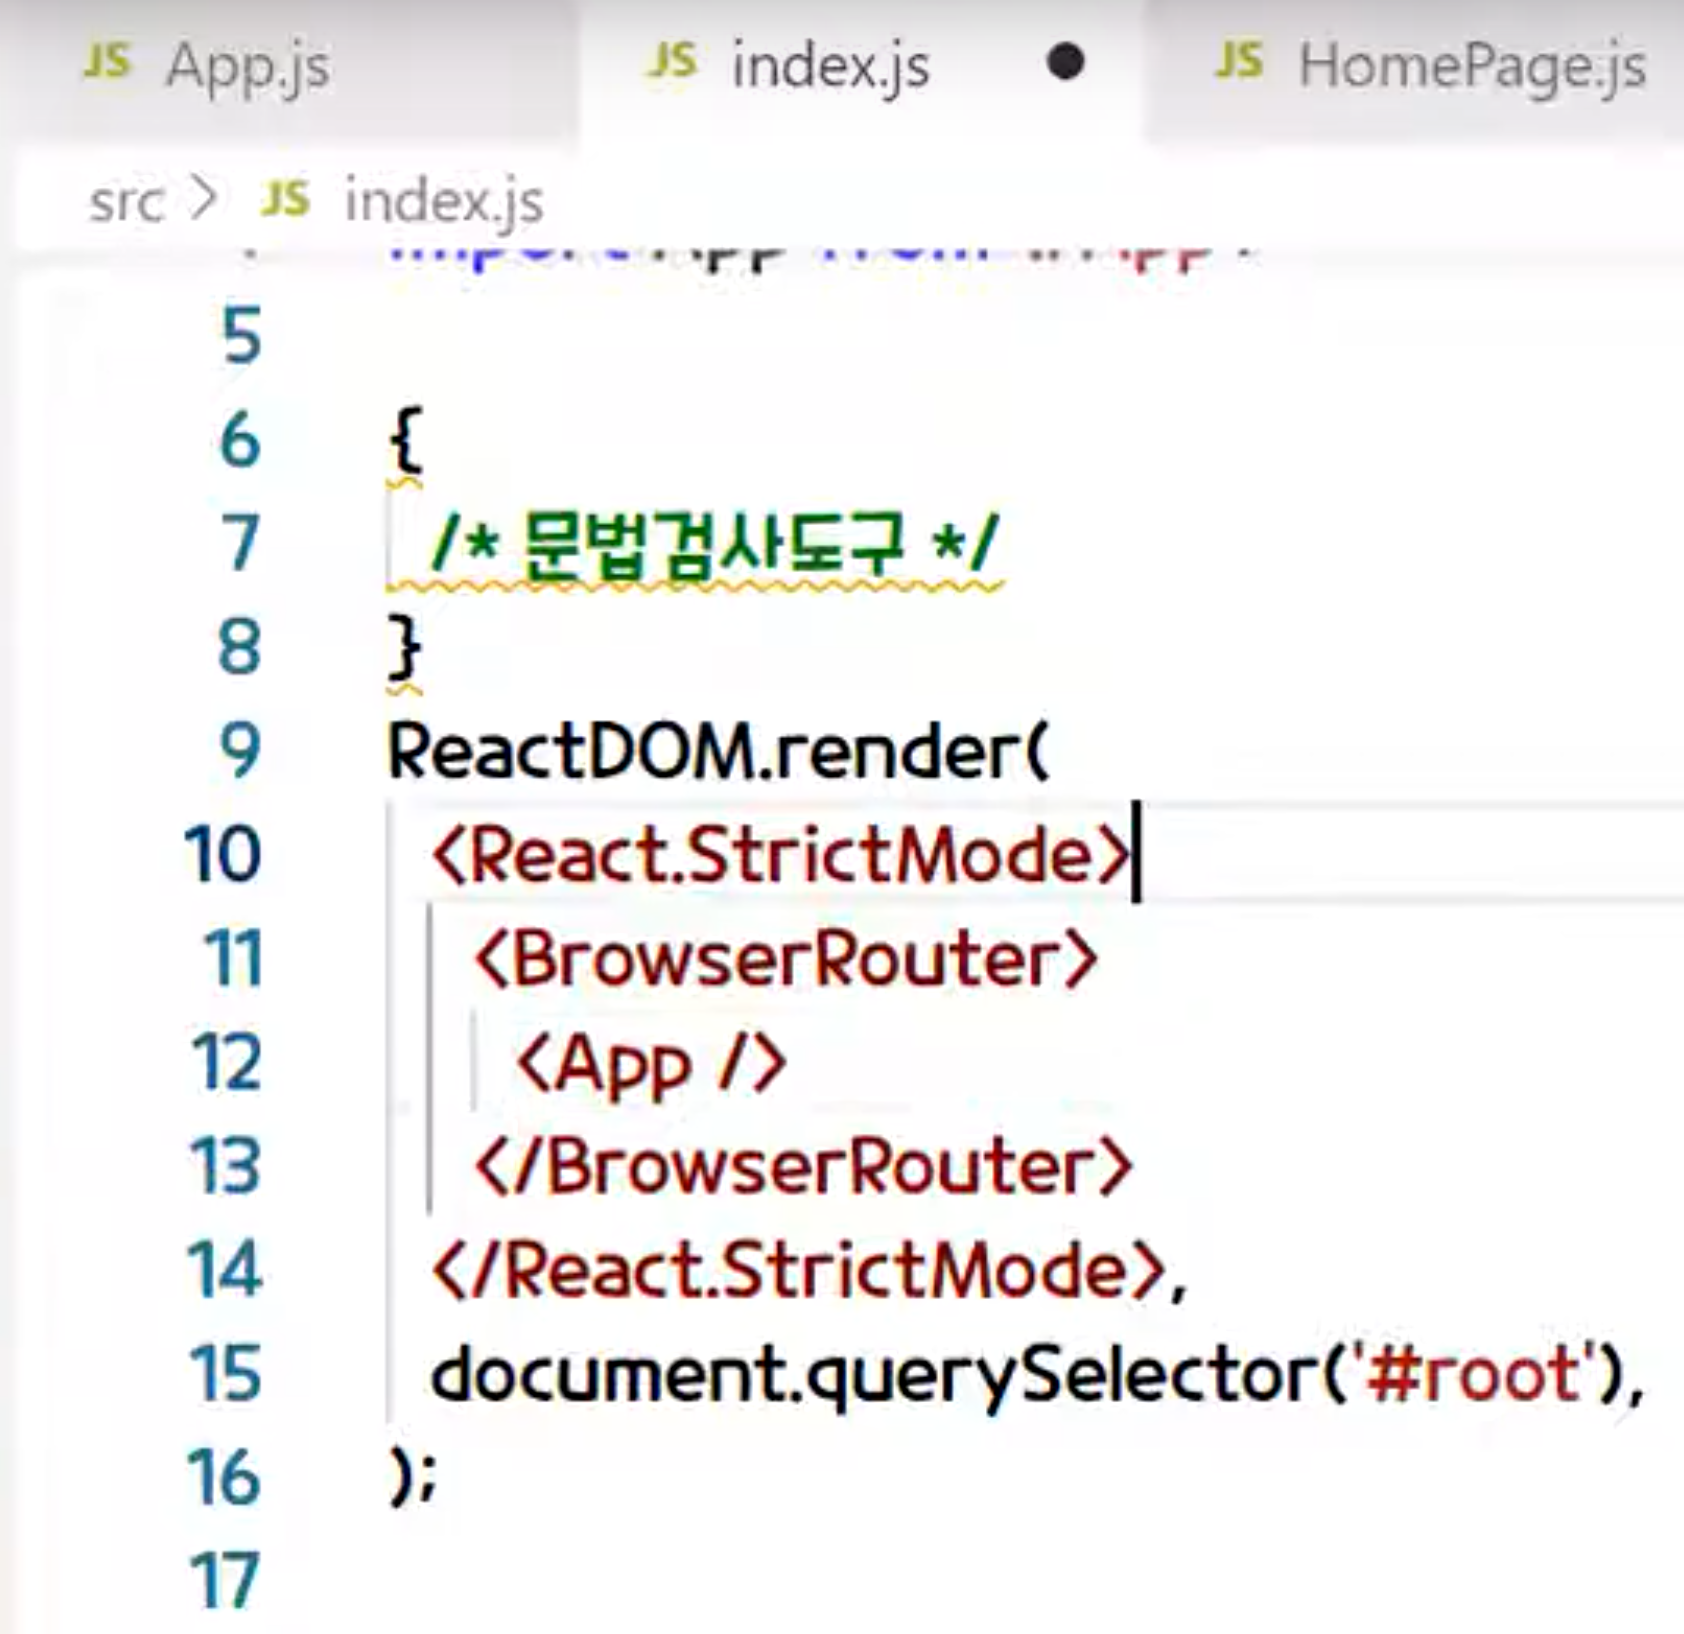Click line number 15 in gutter
Image resolution: width=1684 pixels, height=1634 pixels.
(x=226, y=1374)
